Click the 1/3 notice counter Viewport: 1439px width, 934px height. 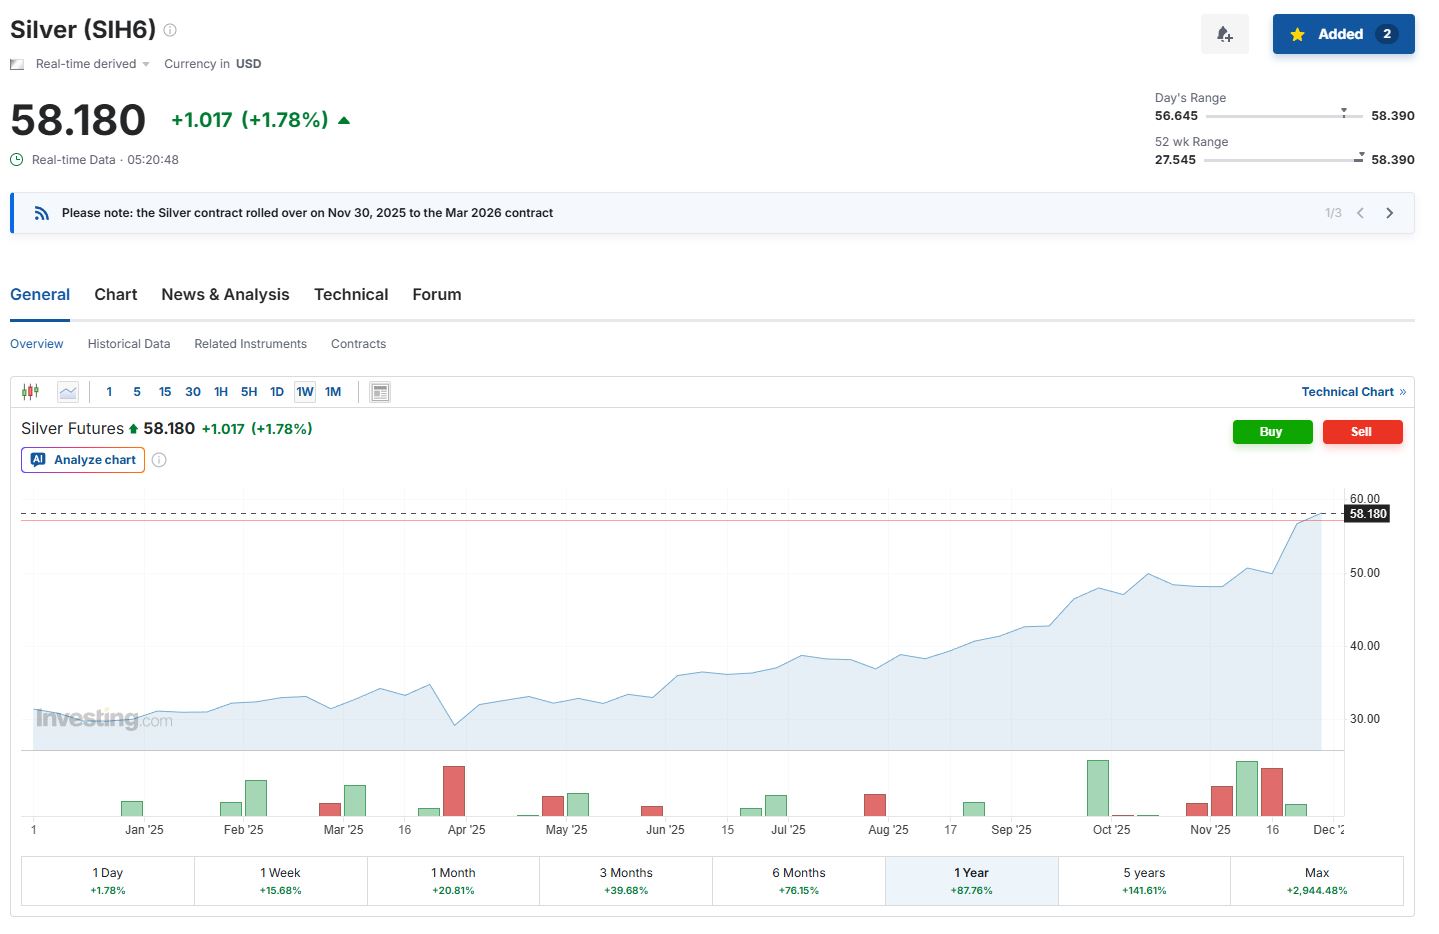click(1333, 213)
